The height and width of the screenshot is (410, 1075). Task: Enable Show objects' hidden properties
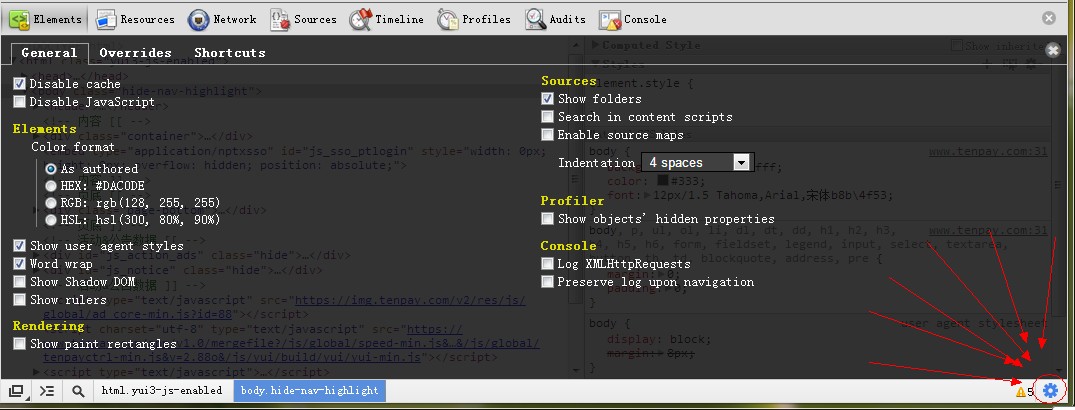pos(547,219)
